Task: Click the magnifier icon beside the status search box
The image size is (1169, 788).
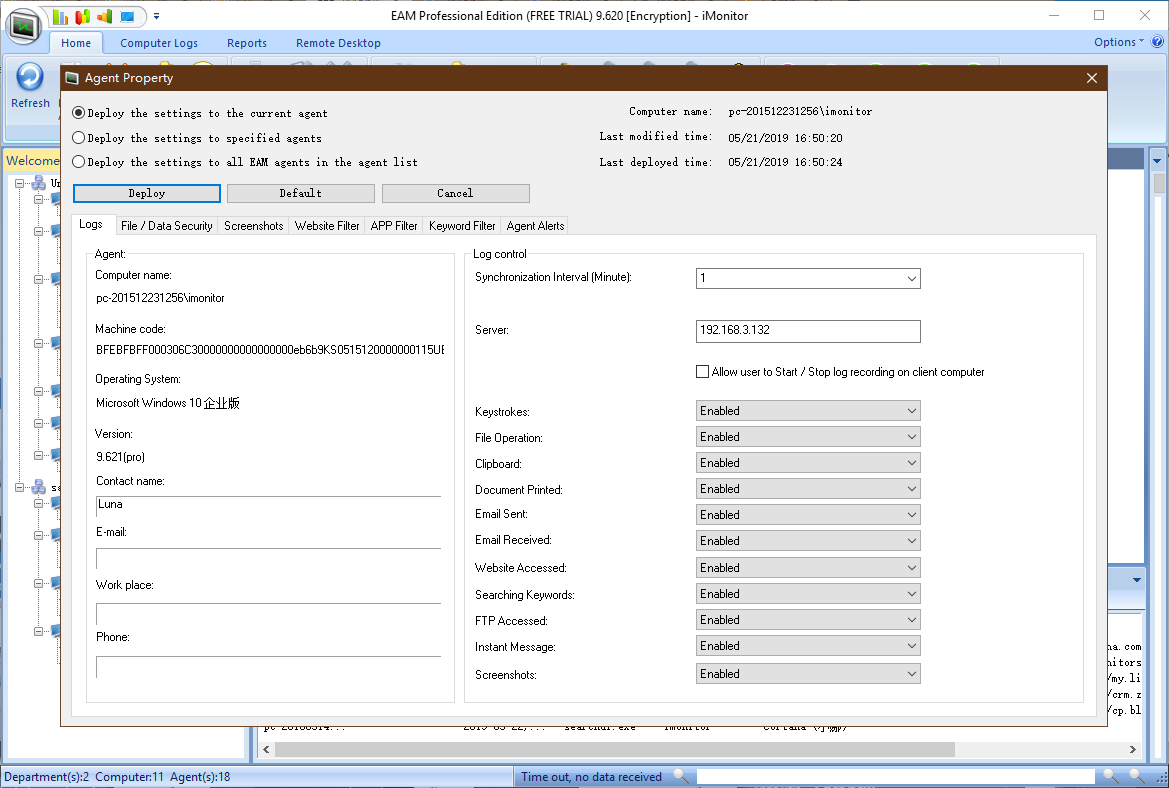Action: (681, 776)
